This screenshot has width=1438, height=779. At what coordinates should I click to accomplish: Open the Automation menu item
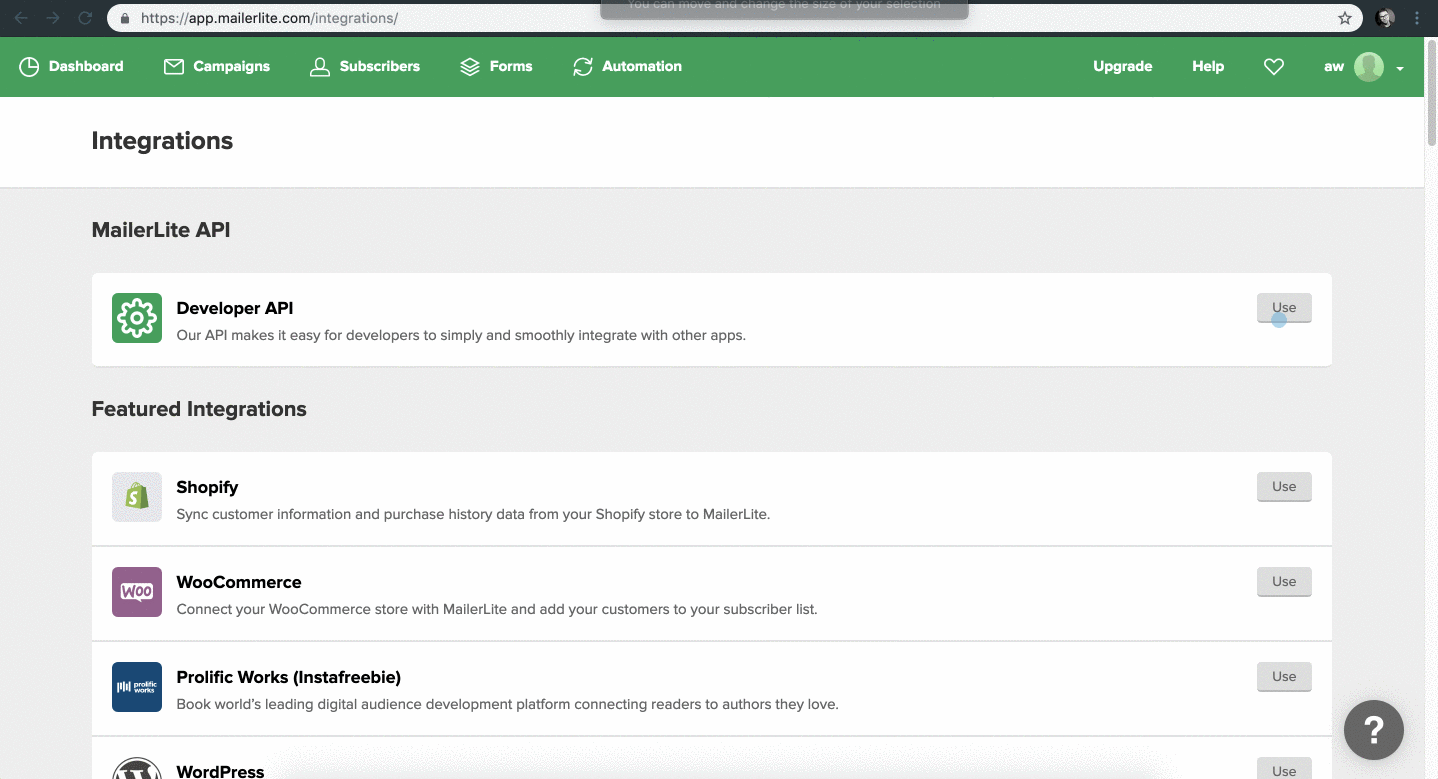[627, 67]
